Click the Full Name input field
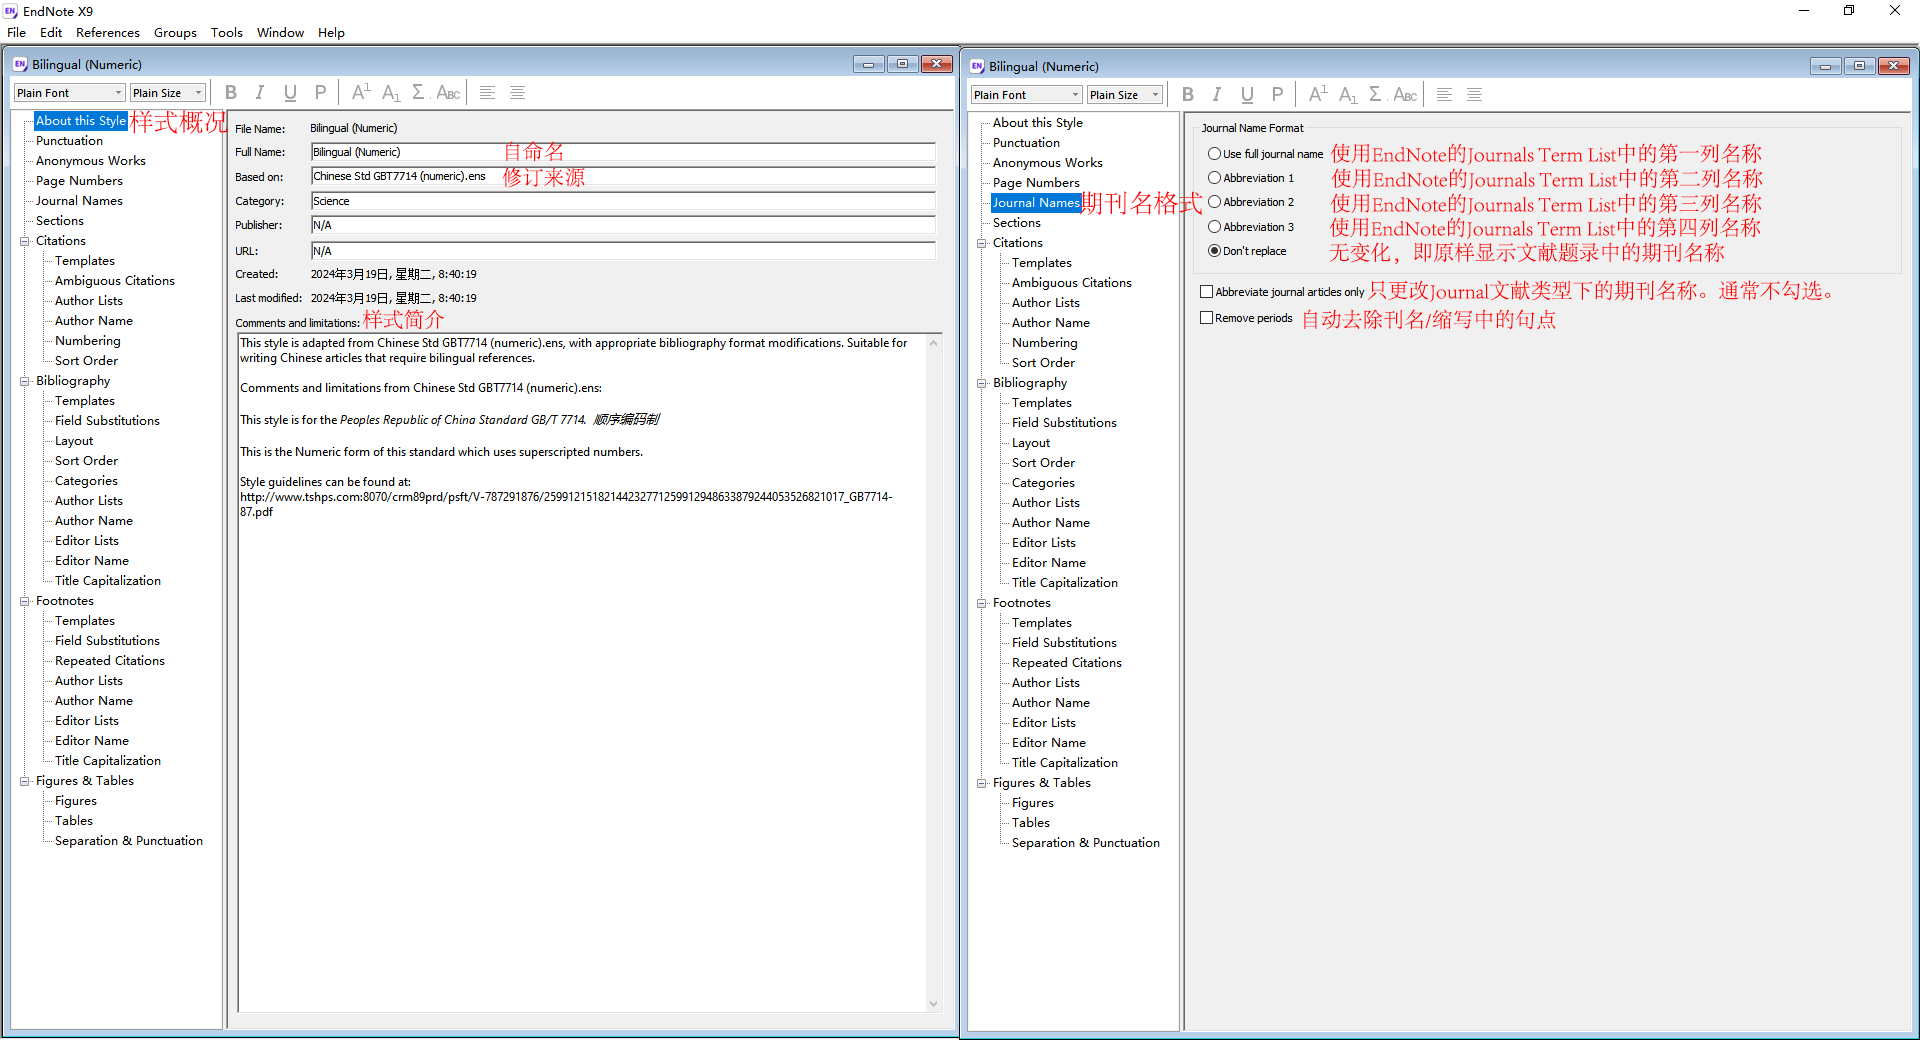Viewport: 1920px width, 1040px height. [x=623, y=152]
